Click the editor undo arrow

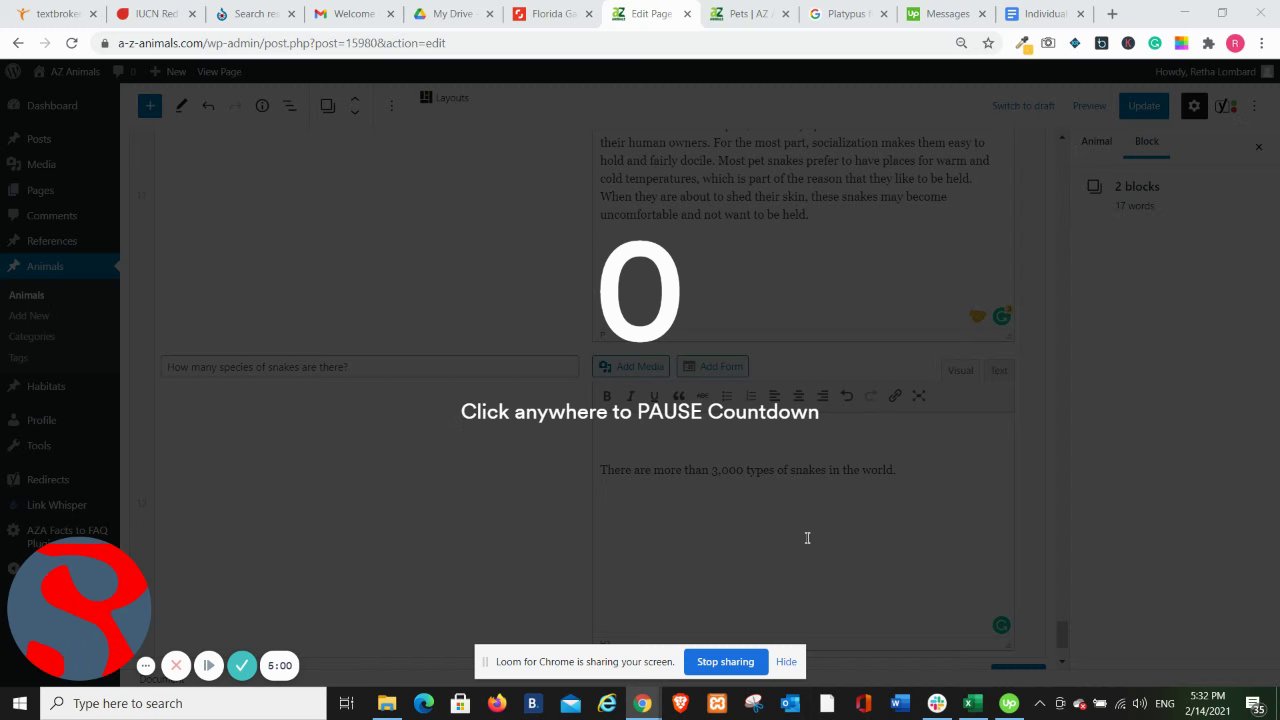click(x=208, y=106)
